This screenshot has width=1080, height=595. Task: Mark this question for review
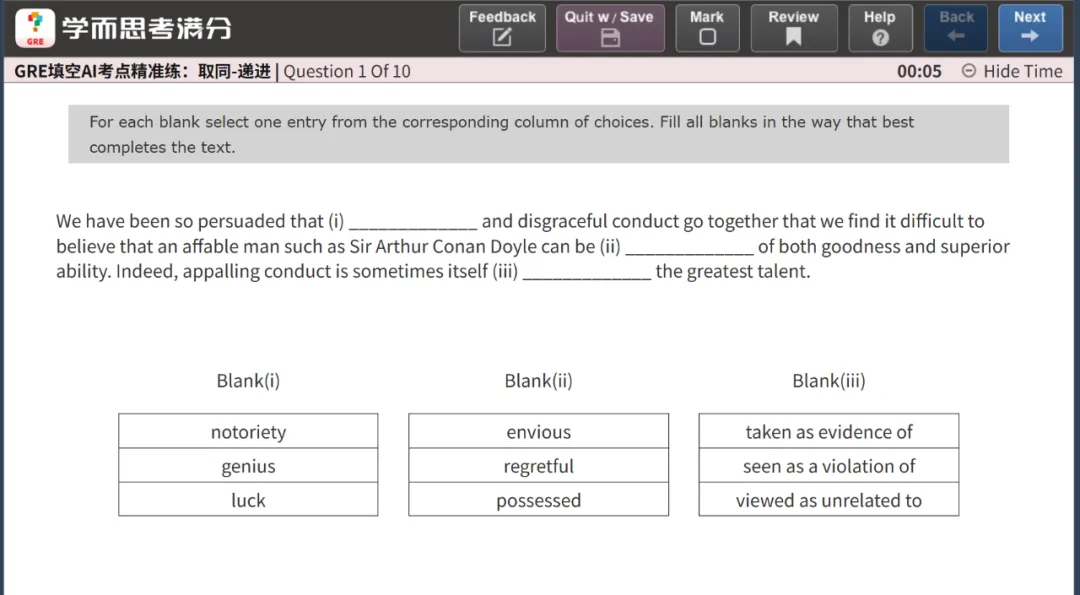click(706, 28)
